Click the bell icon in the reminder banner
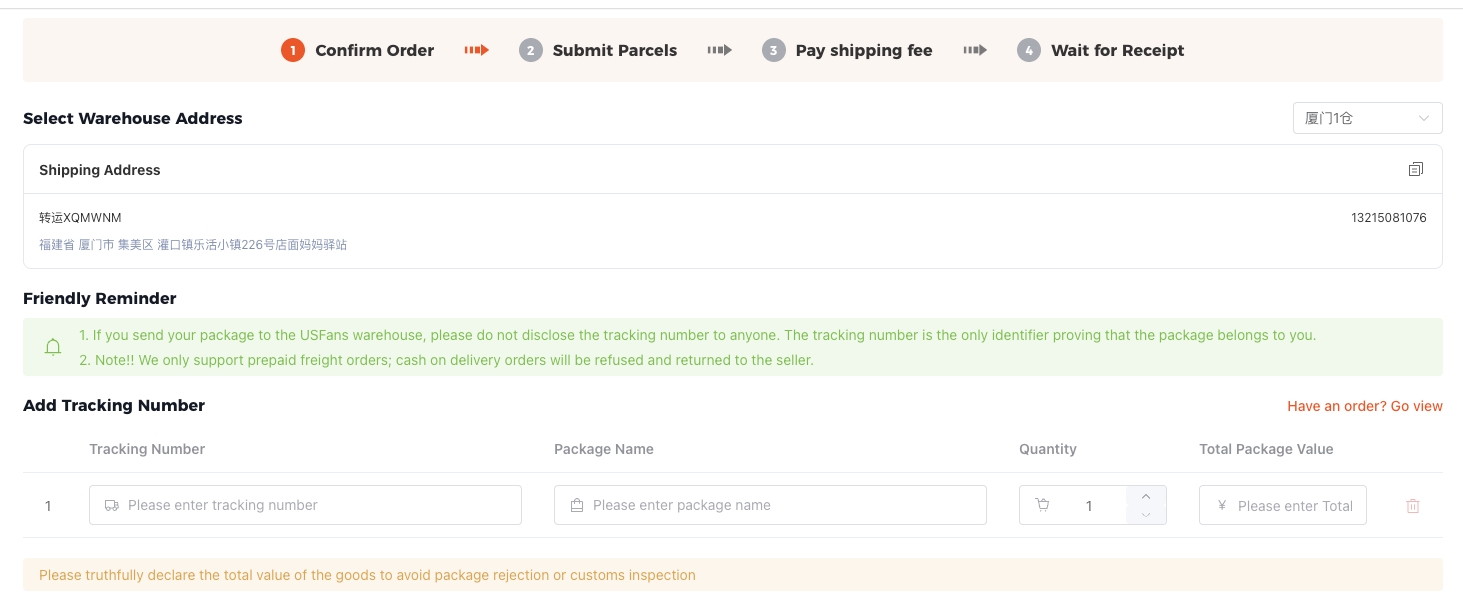The height and width of the screenshot is (606, 1463). point(52,347)
